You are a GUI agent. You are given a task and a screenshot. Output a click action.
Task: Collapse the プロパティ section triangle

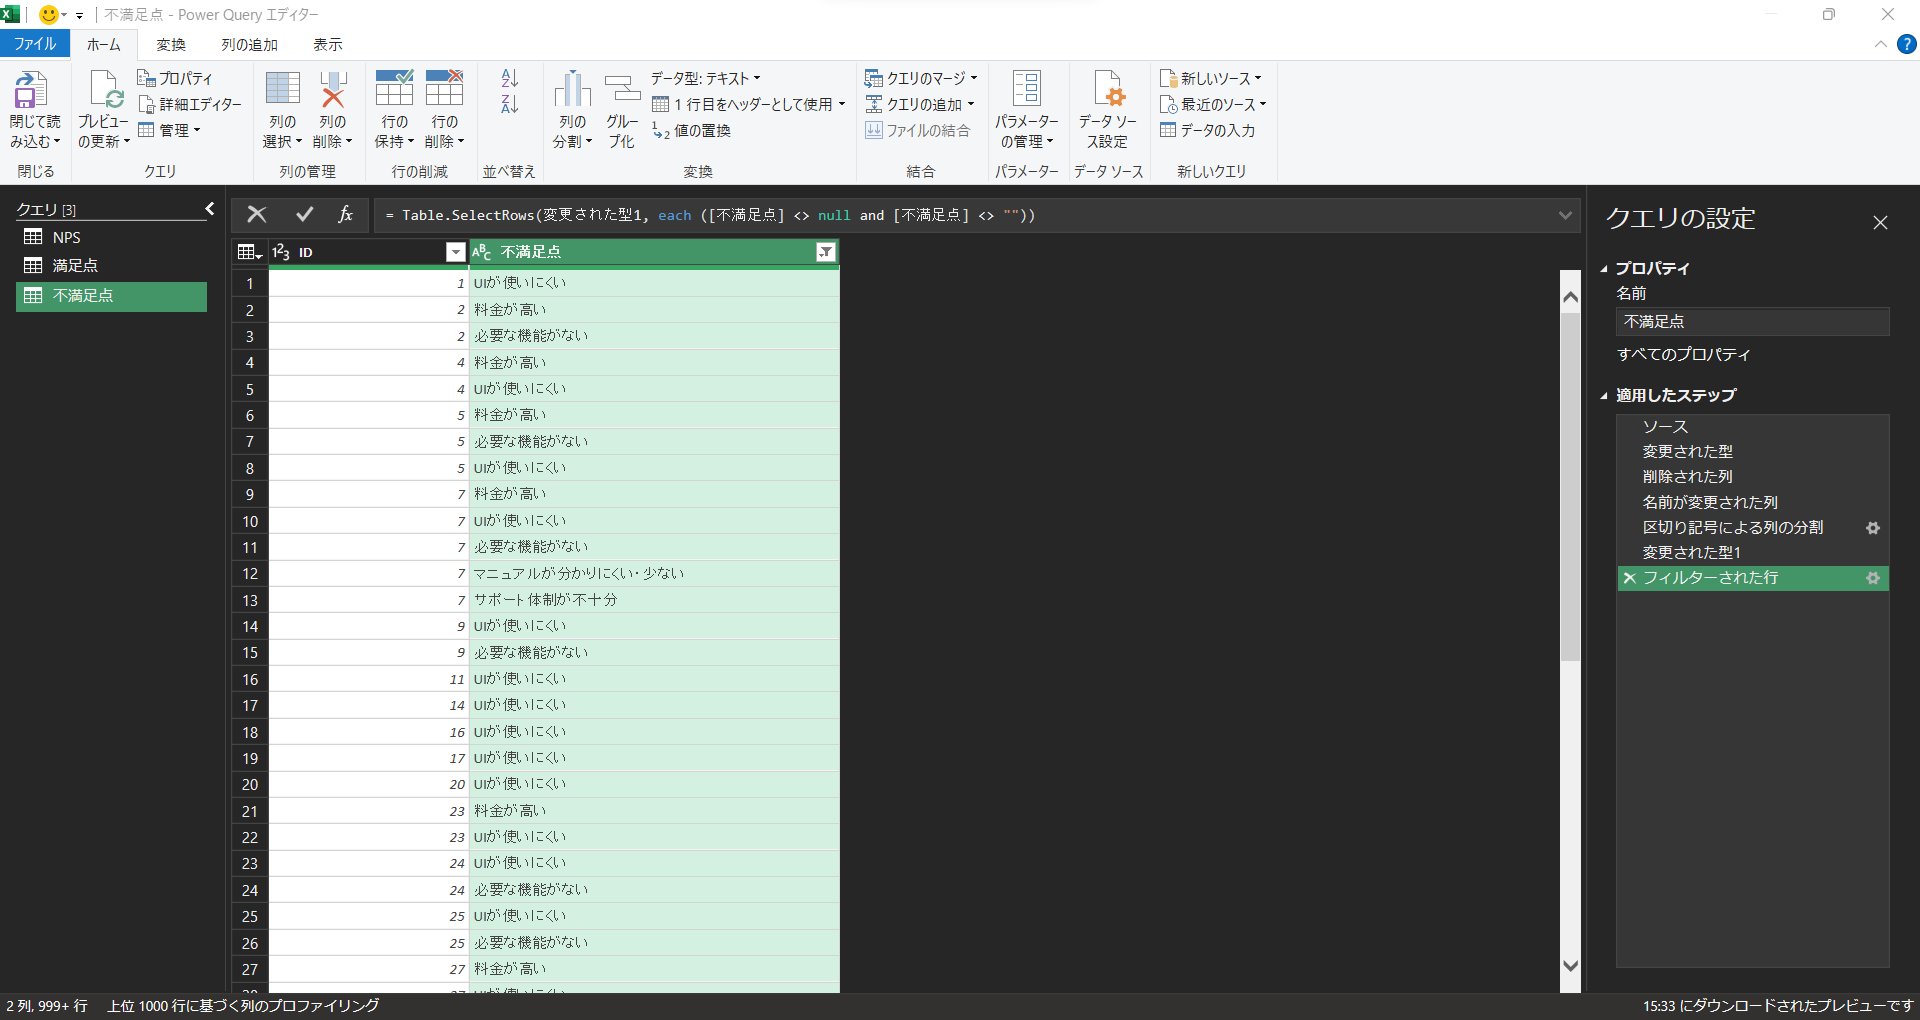pos(1604,269)
